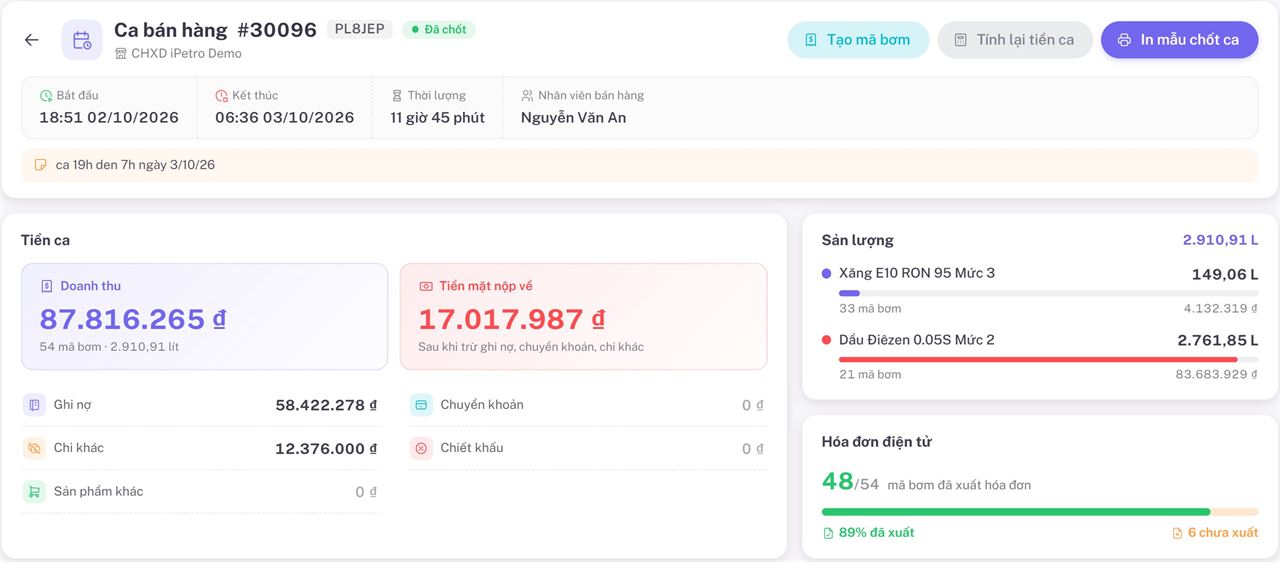This screenshot has width=1280, height=562.
Task: Go back with the left arrow icon
Action: (32, 40)
